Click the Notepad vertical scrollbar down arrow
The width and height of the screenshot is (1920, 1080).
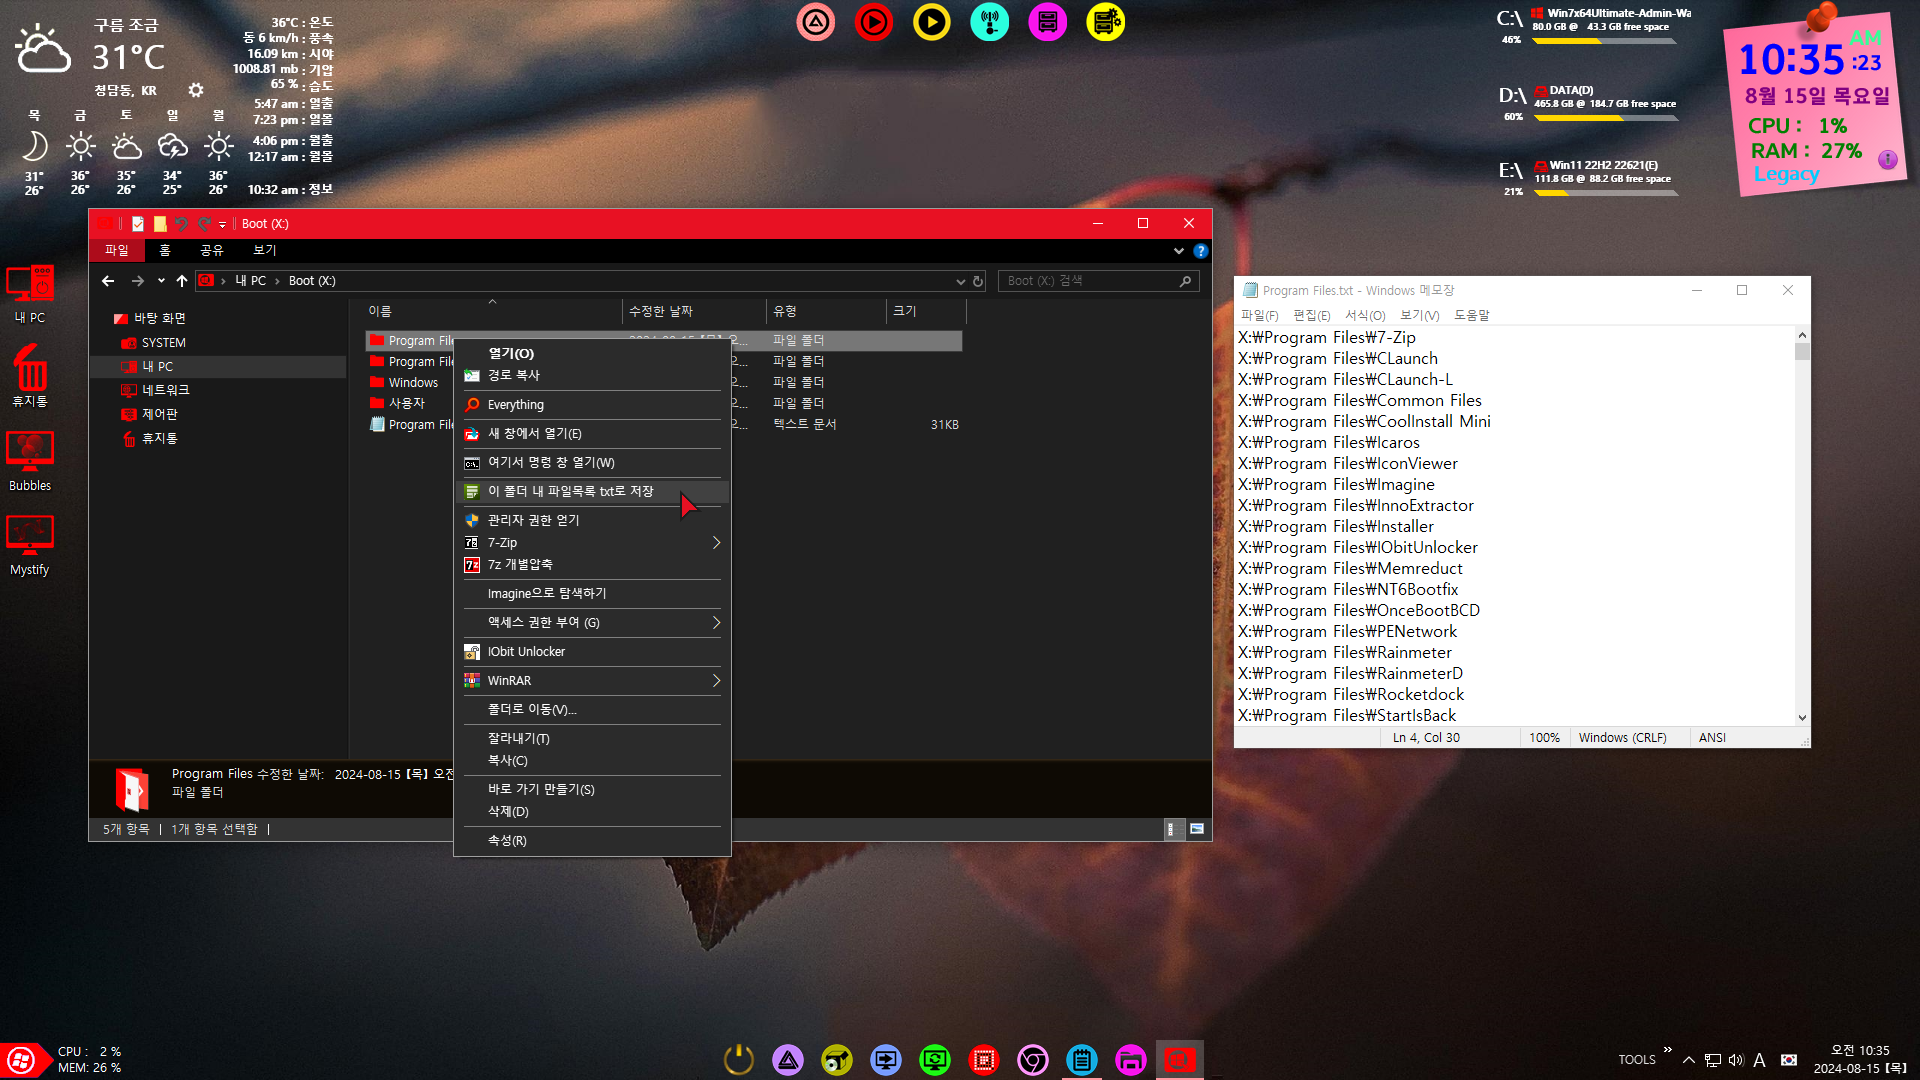1802,717
